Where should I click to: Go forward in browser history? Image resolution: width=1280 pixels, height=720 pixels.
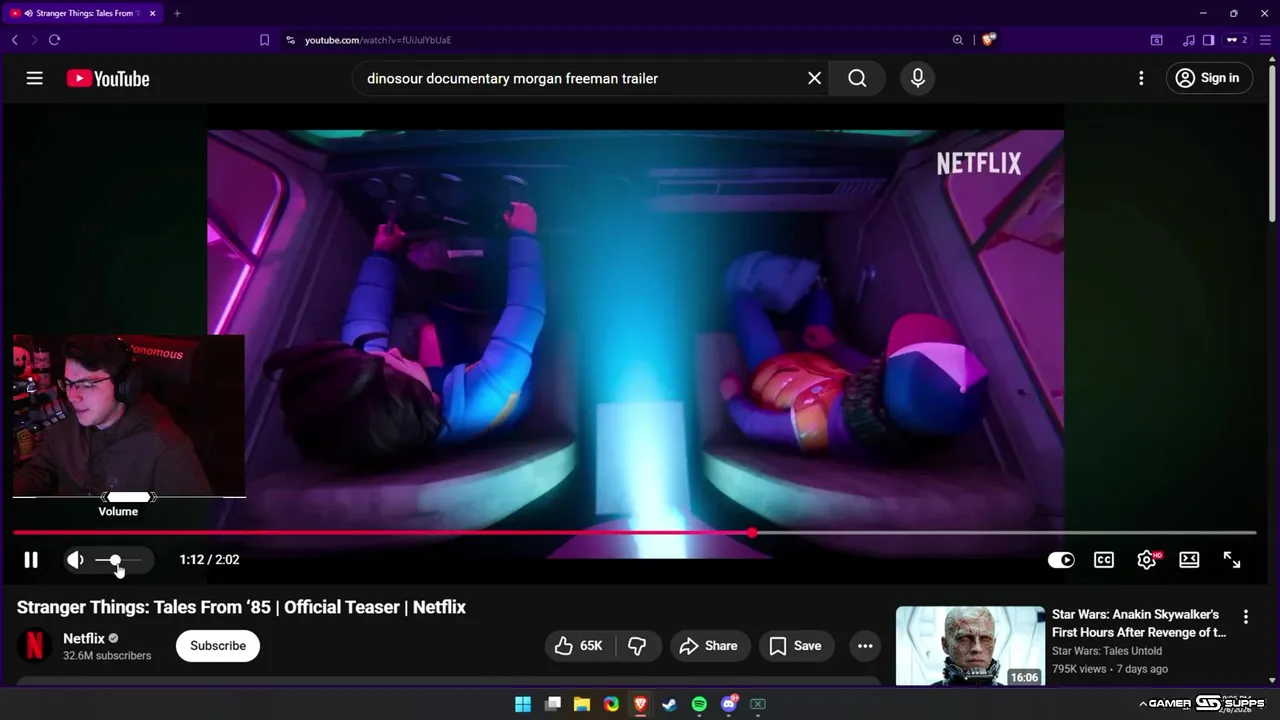pos(34,40)
